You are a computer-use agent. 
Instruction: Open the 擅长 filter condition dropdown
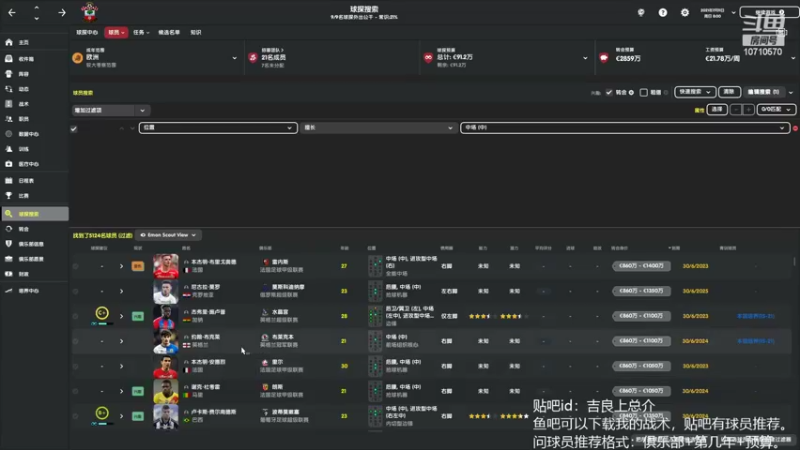[x=379, y=128]
